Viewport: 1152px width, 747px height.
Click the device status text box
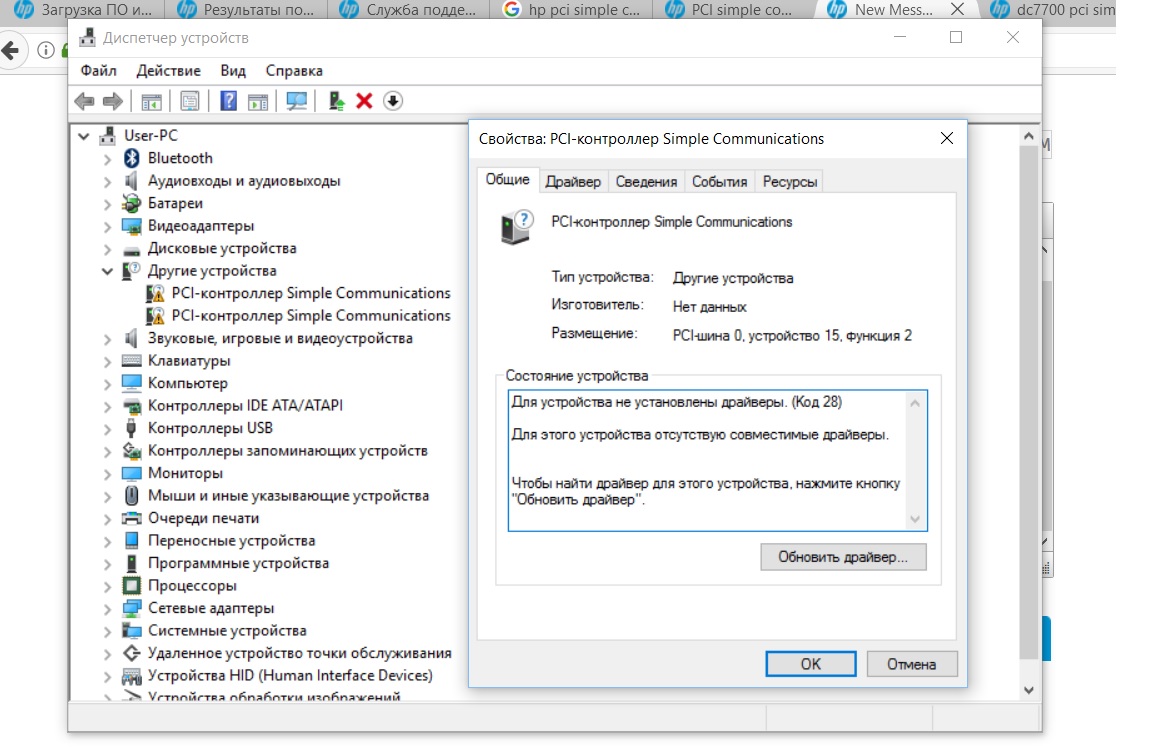click(x=717, y=461)
